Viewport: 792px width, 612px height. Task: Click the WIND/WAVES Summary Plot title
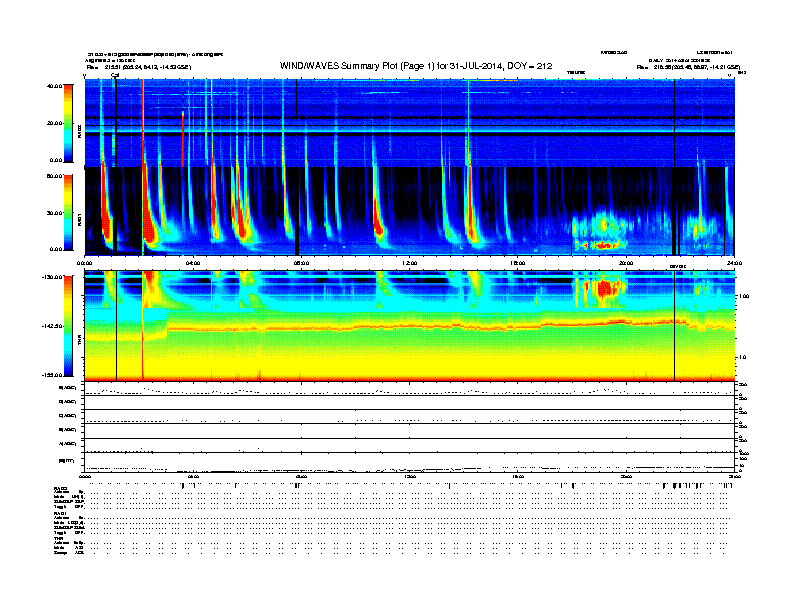[x=416, y=66]
